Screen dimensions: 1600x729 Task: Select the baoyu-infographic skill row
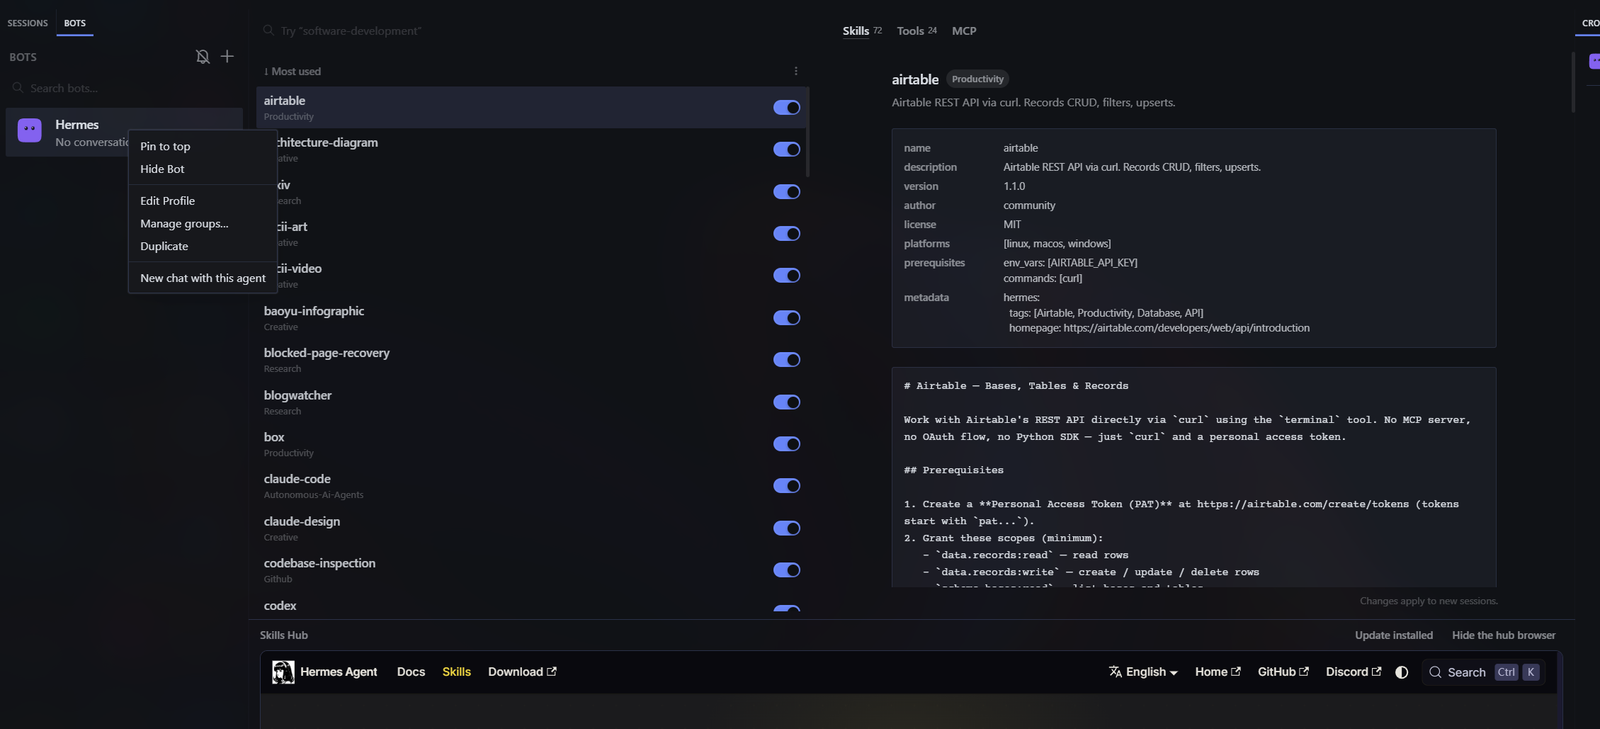[x=532, y=318]
